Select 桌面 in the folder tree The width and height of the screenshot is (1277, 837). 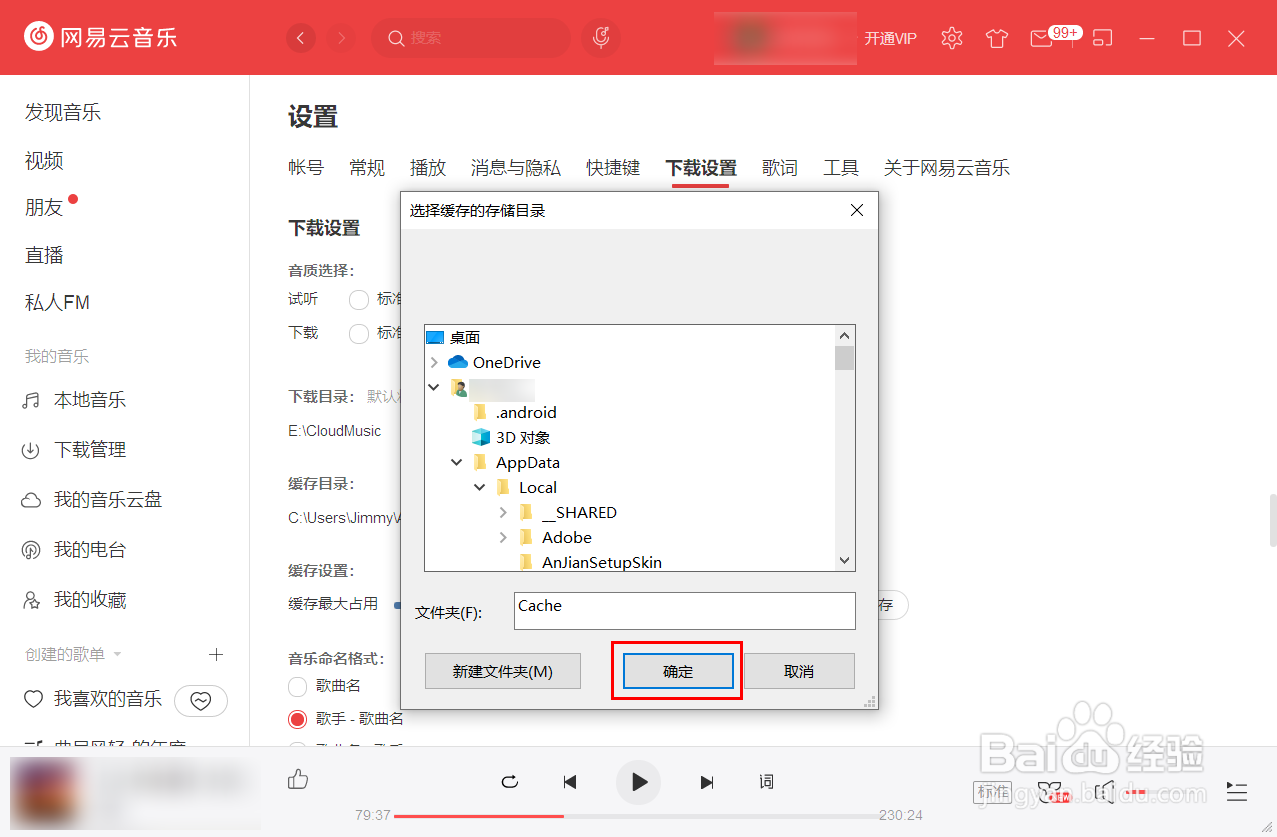click(x=465, y=337)
